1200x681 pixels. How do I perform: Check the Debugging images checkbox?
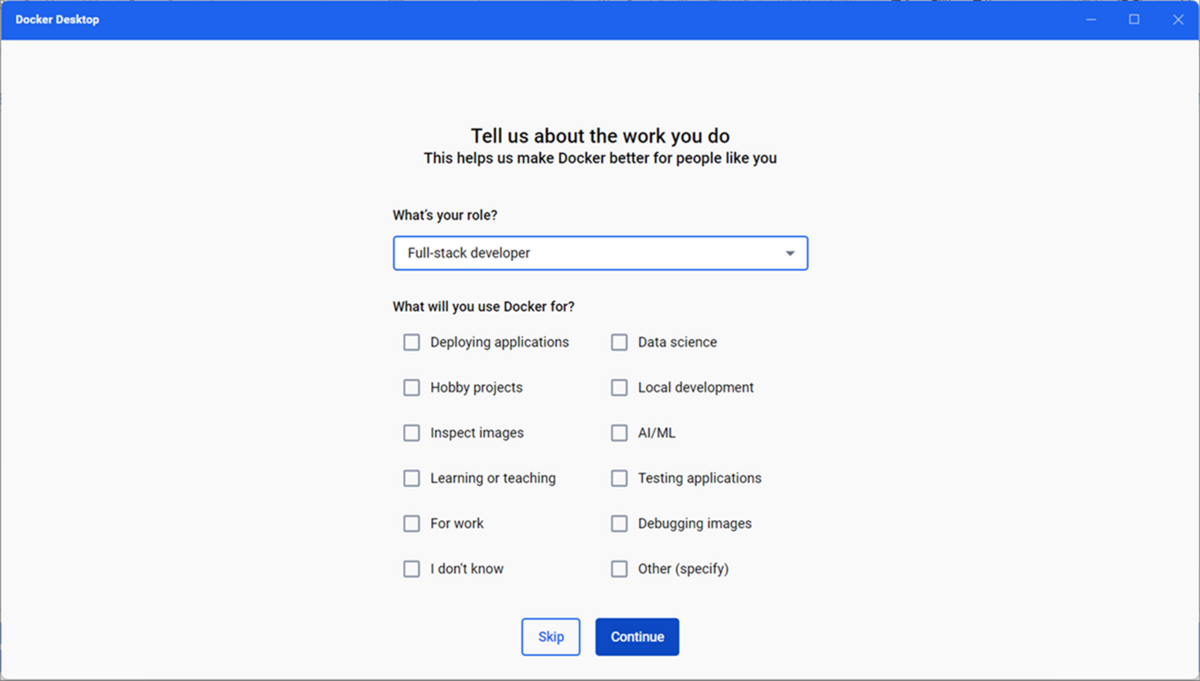tap(620, 523)
